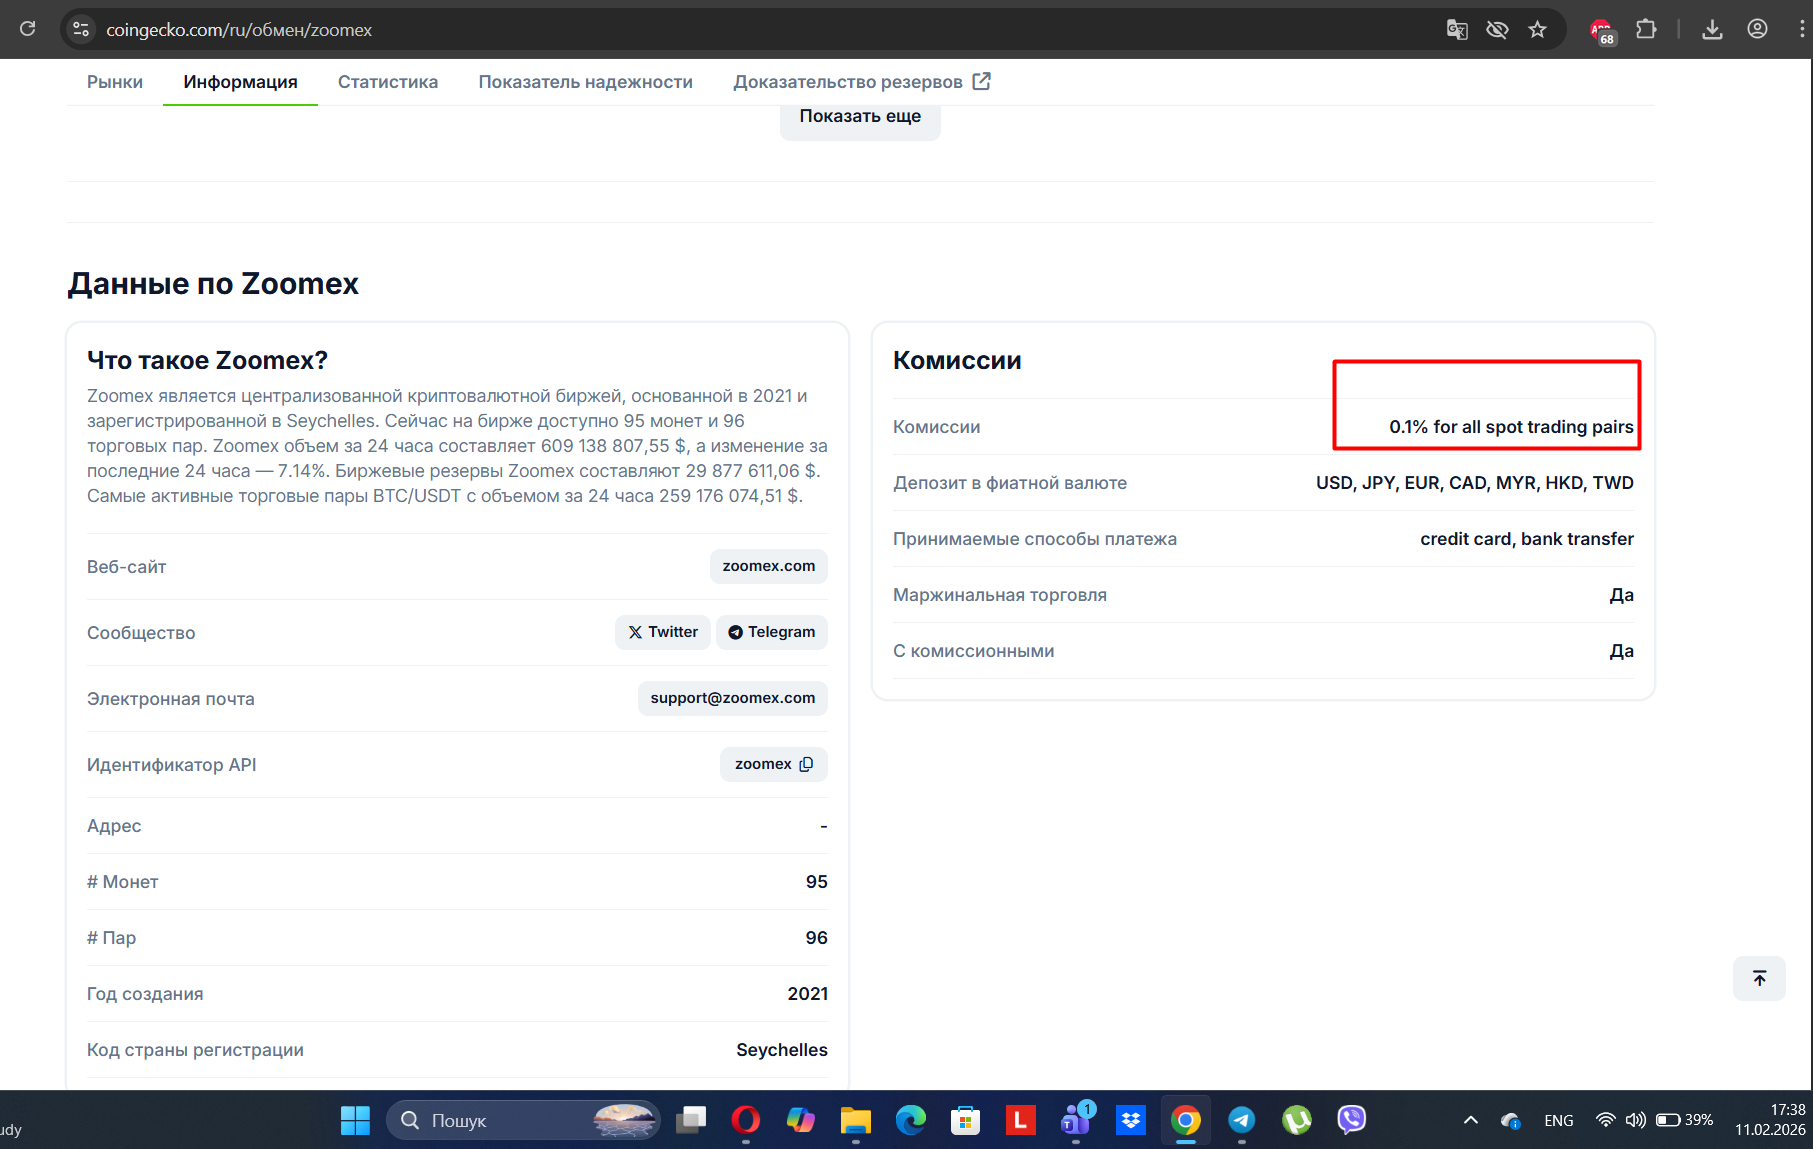Switch to Google Chrome on the taskbar
The image size is (1813, 1149).
tap(1186, 1120)
